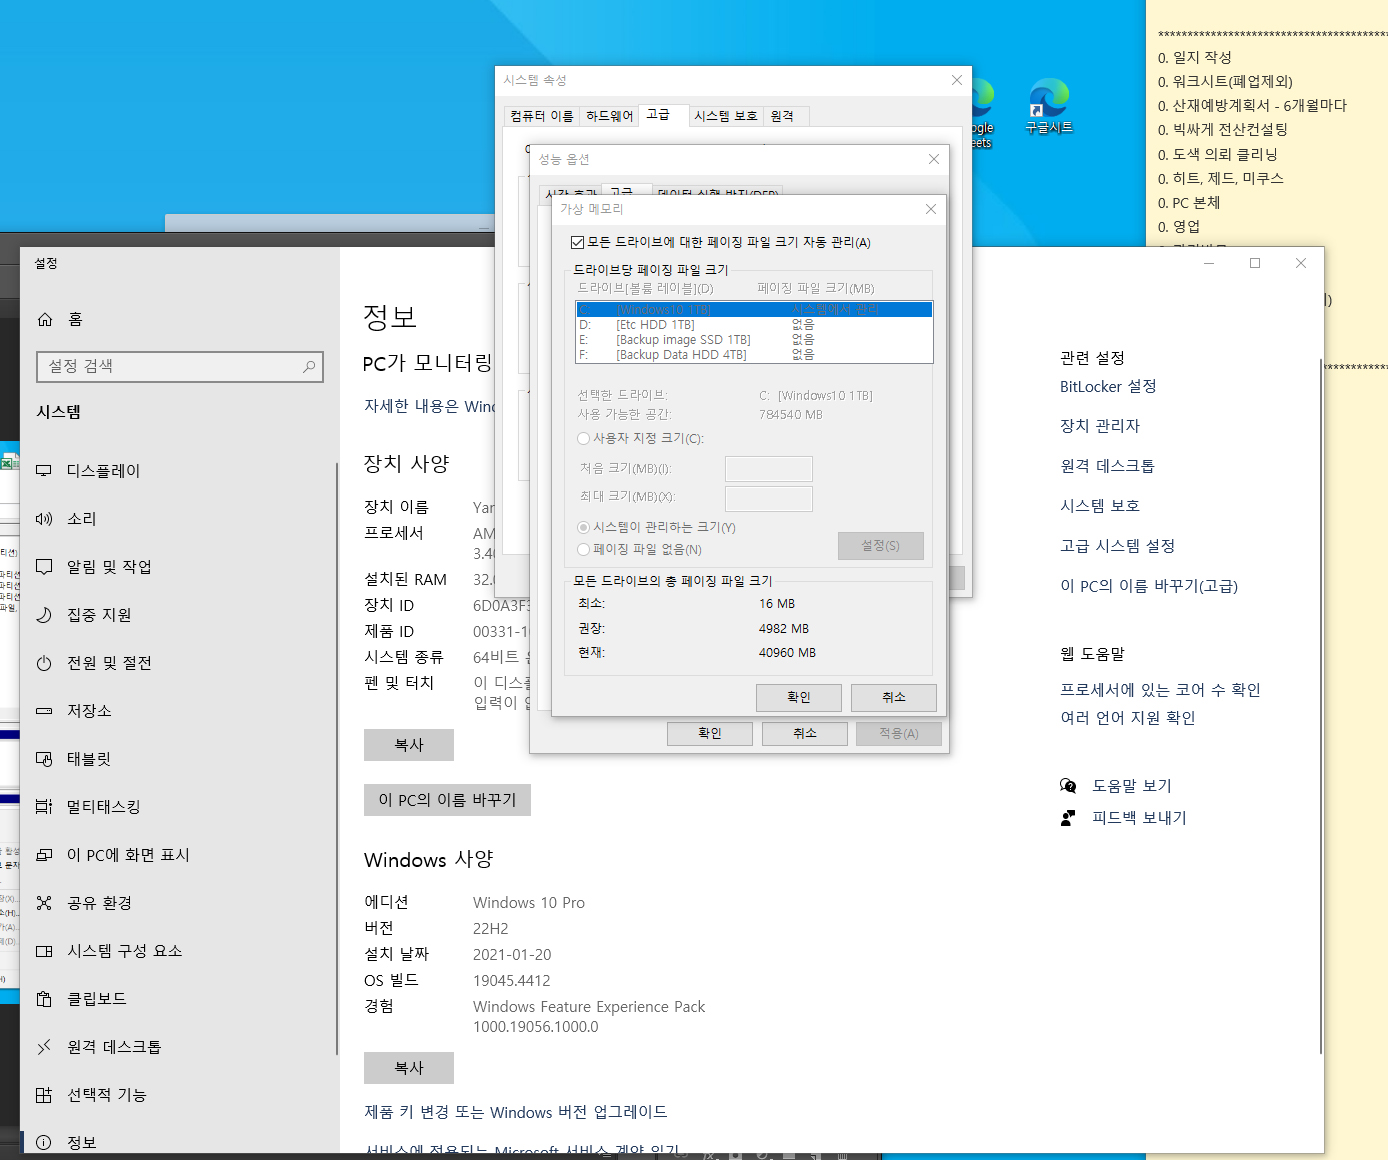Click the 설정(S) button in Virtual Memory

click(881, 545)
